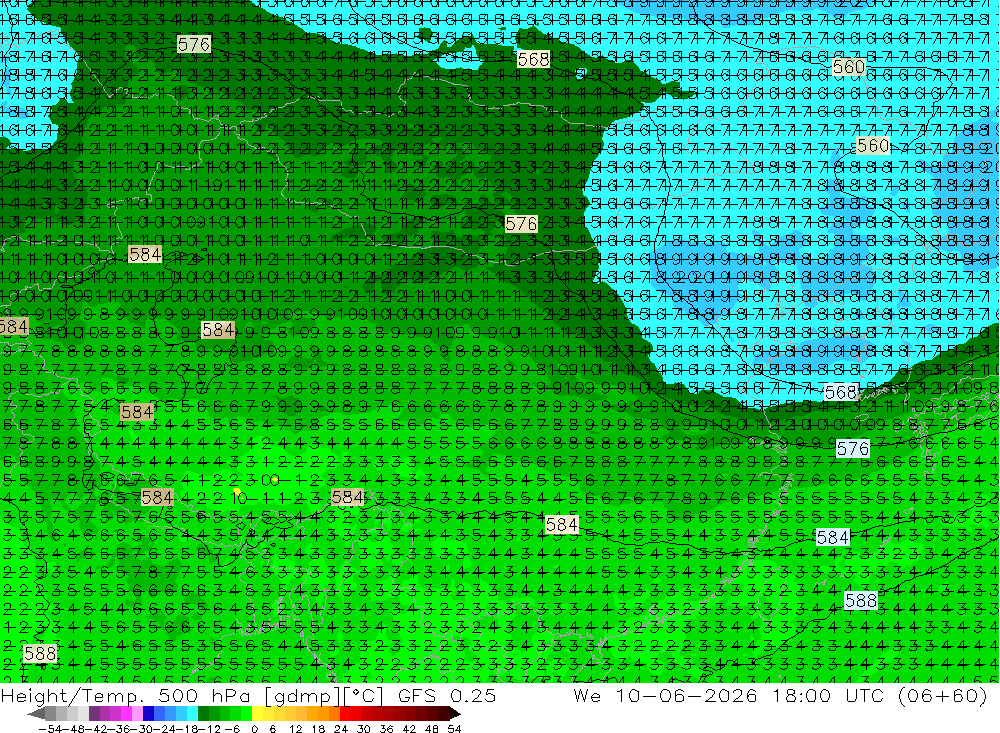Screen dimensions: 1000x733
Task: Select the dark blue swatch in the color scale
Action: [148, 714]
